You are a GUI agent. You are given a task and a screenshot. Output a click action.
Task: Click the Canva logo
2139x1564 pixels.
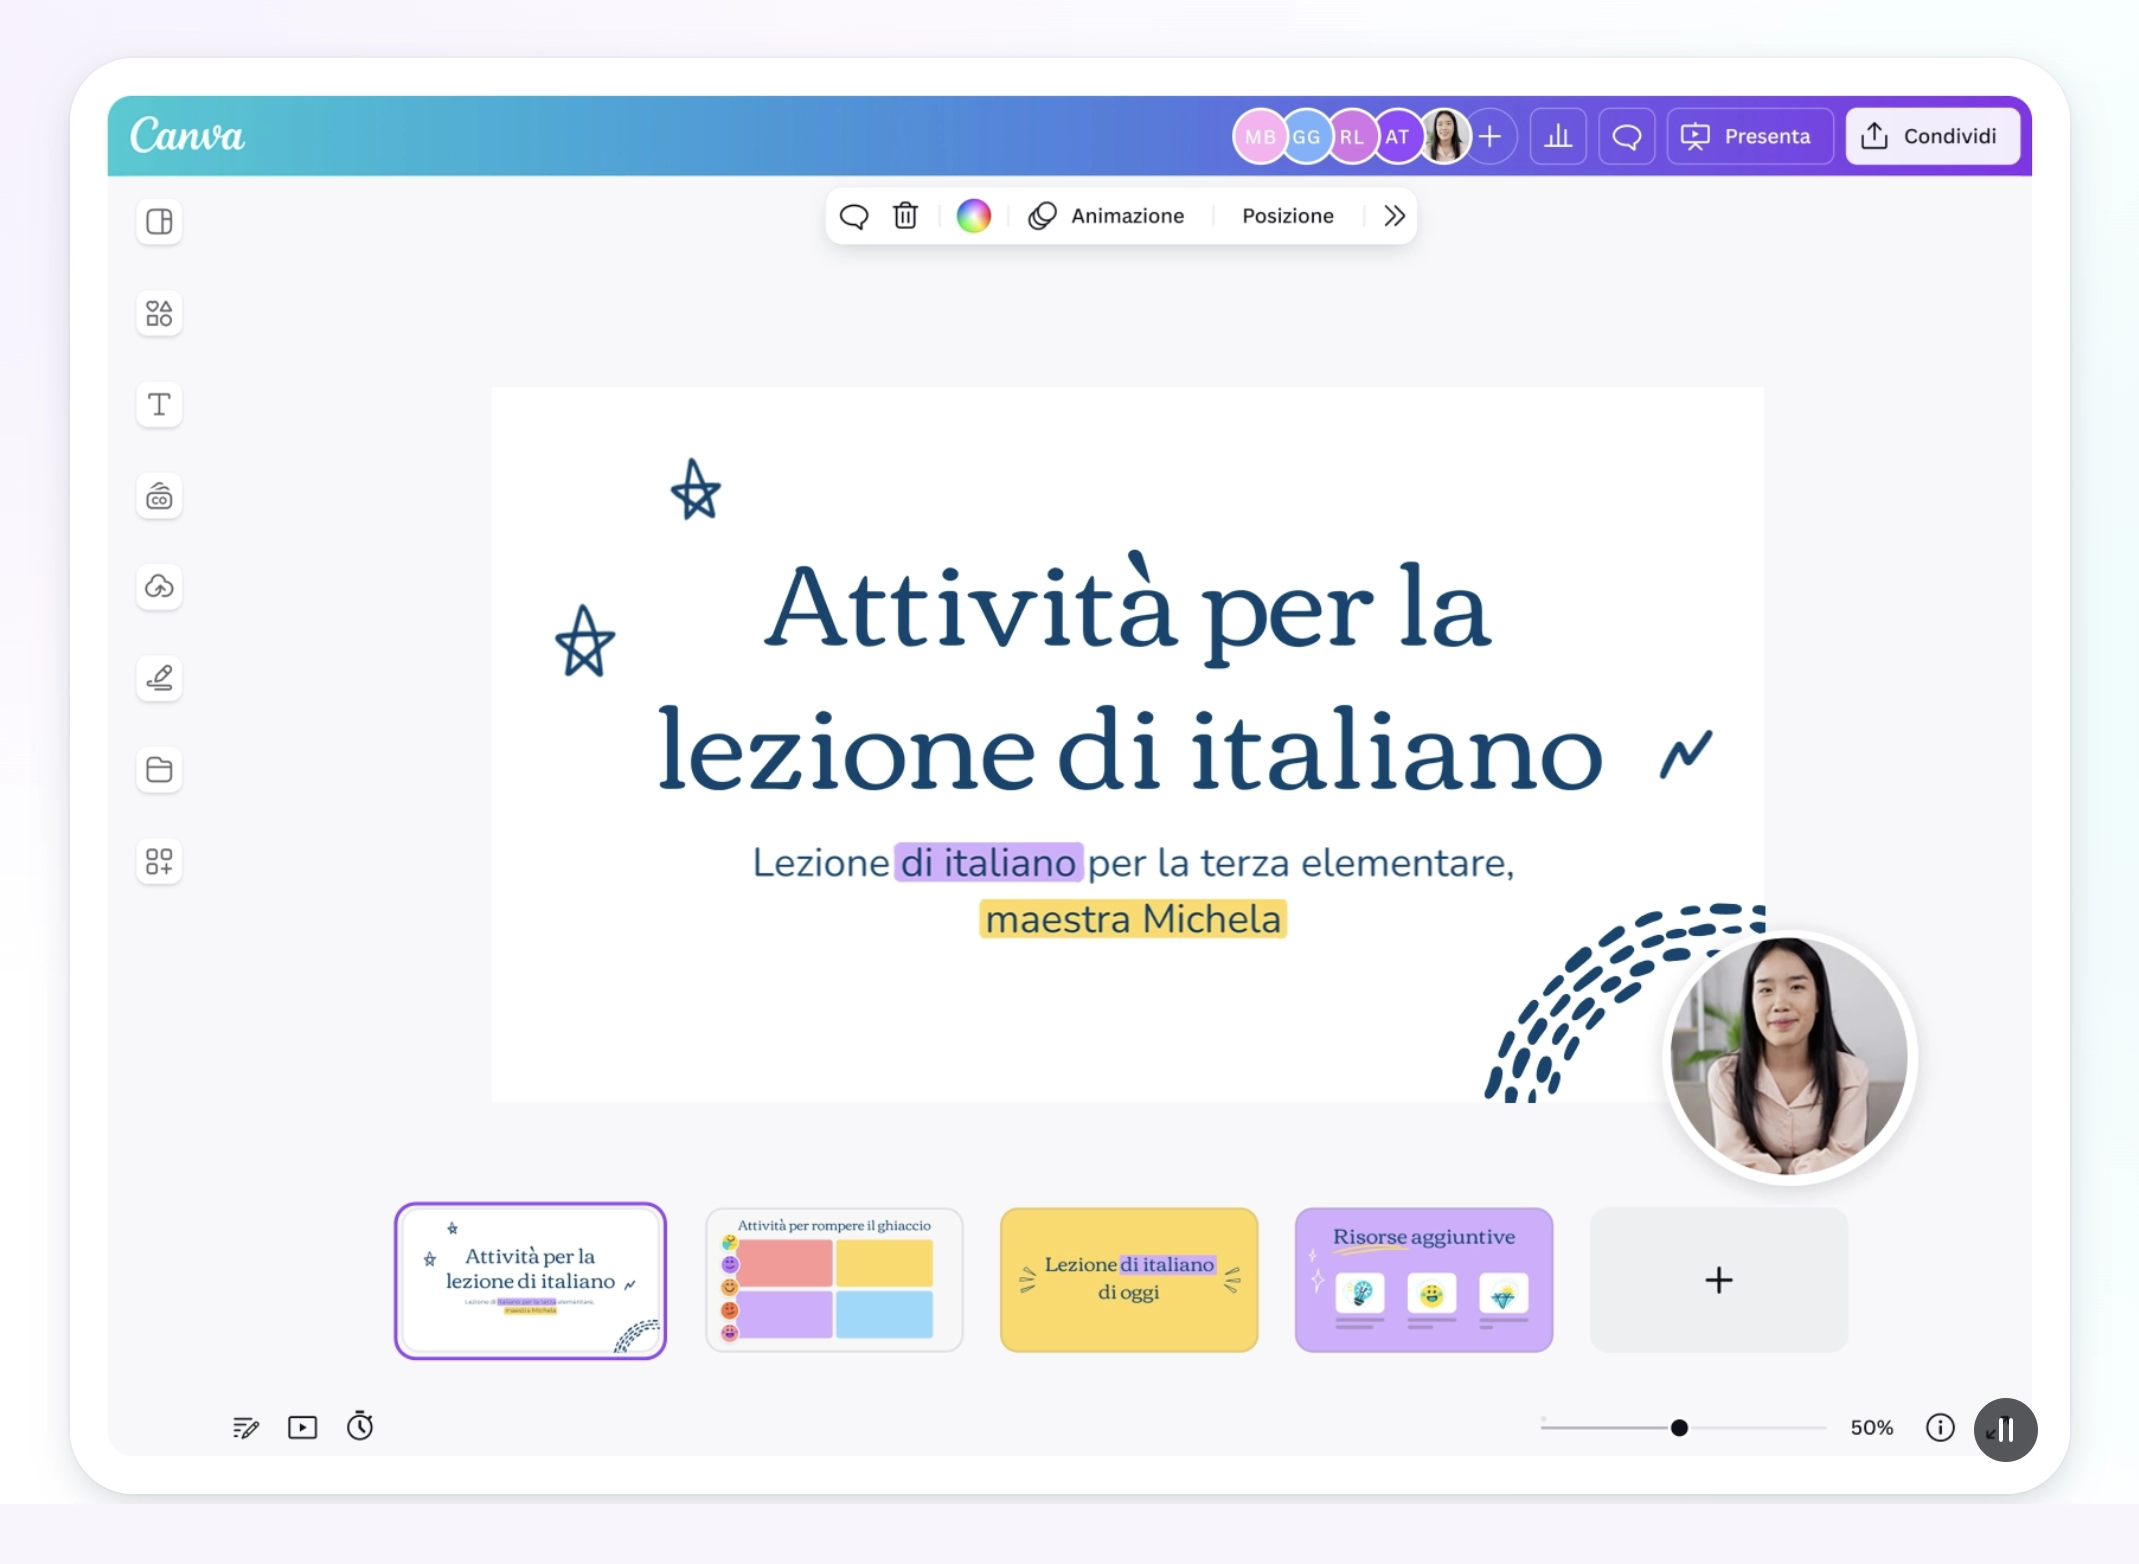187,135
